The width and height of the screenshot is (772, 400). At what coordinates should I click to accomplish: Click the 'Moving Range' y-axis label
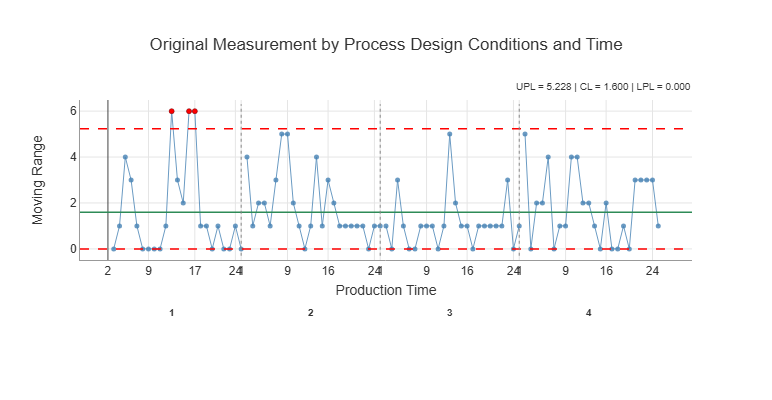(38, 180)
